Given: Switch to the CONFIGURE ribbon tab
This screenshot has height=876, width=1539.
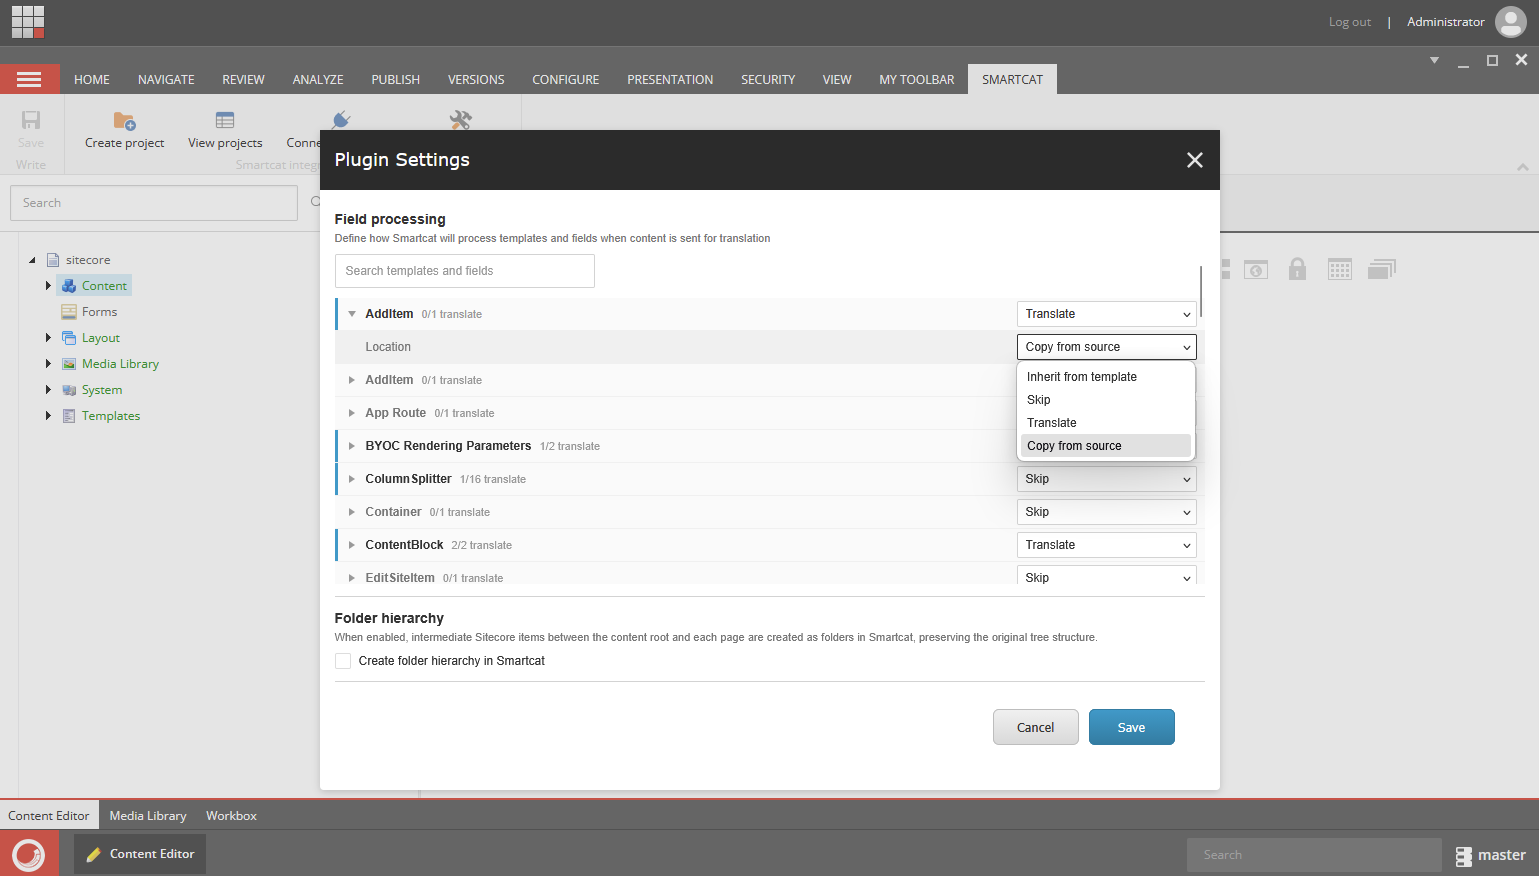Looking at the screenshot, I should [566, 80].
